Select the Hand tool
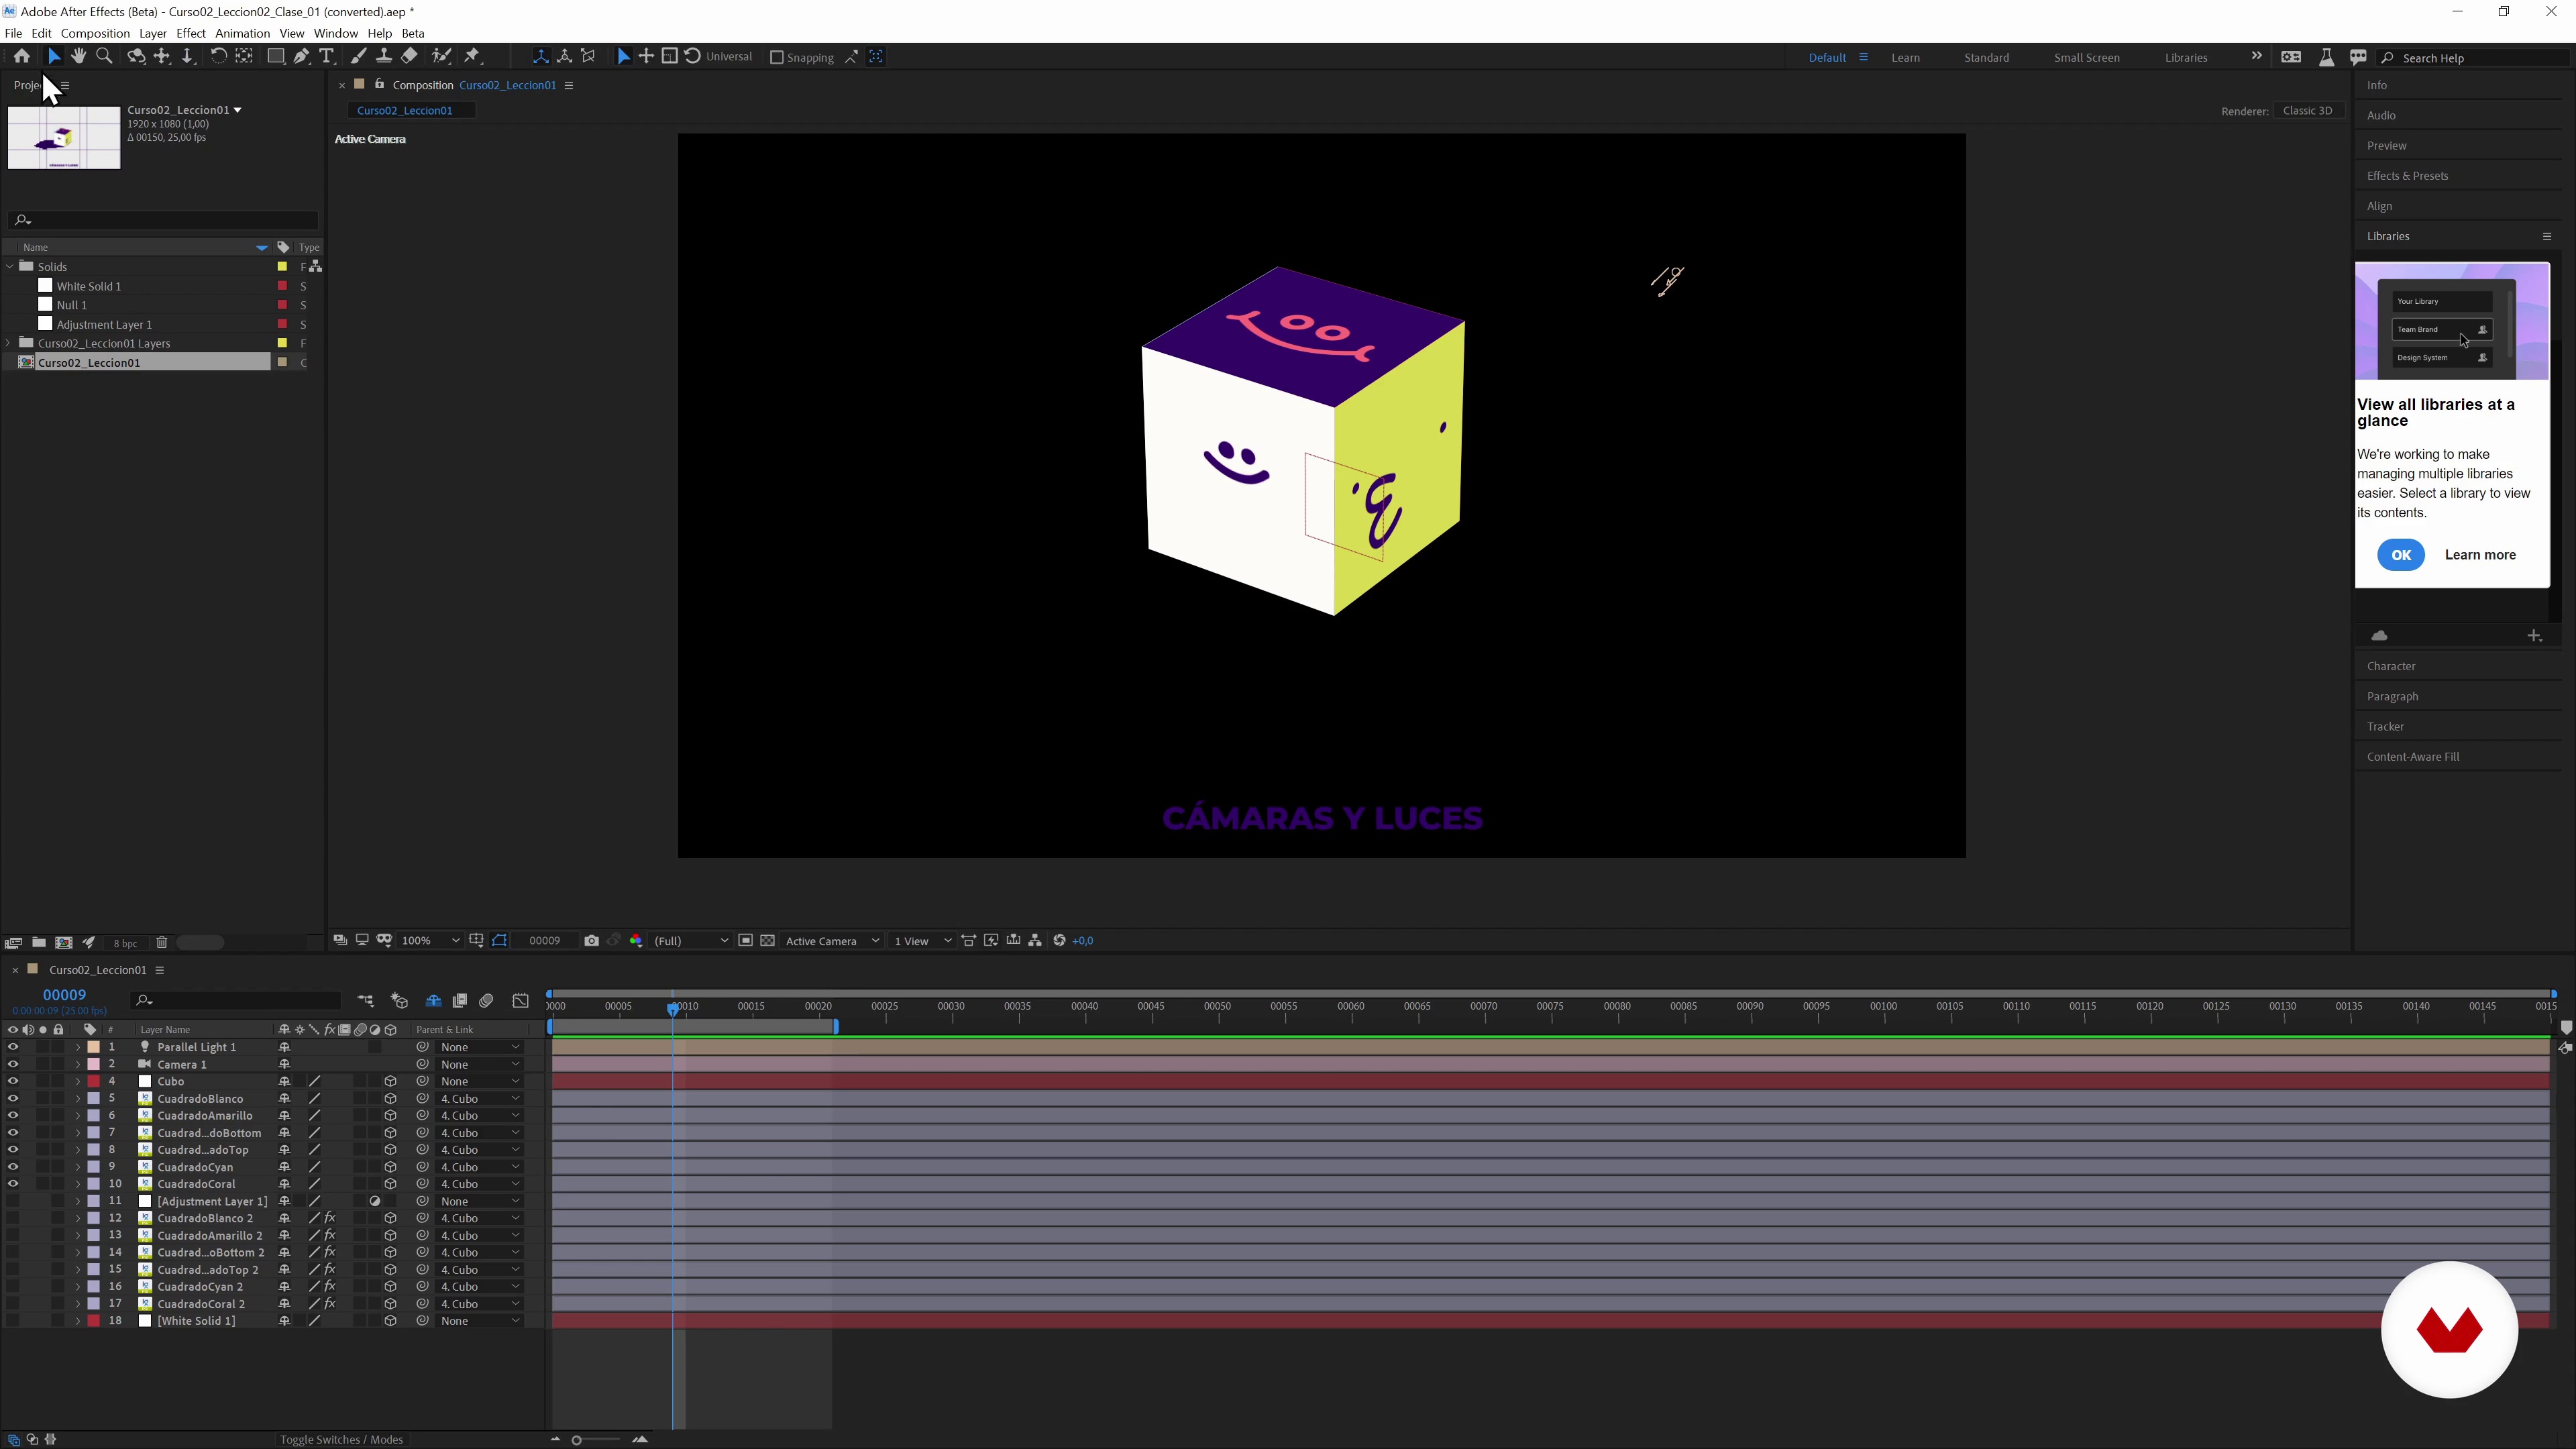 coord(79,57)
